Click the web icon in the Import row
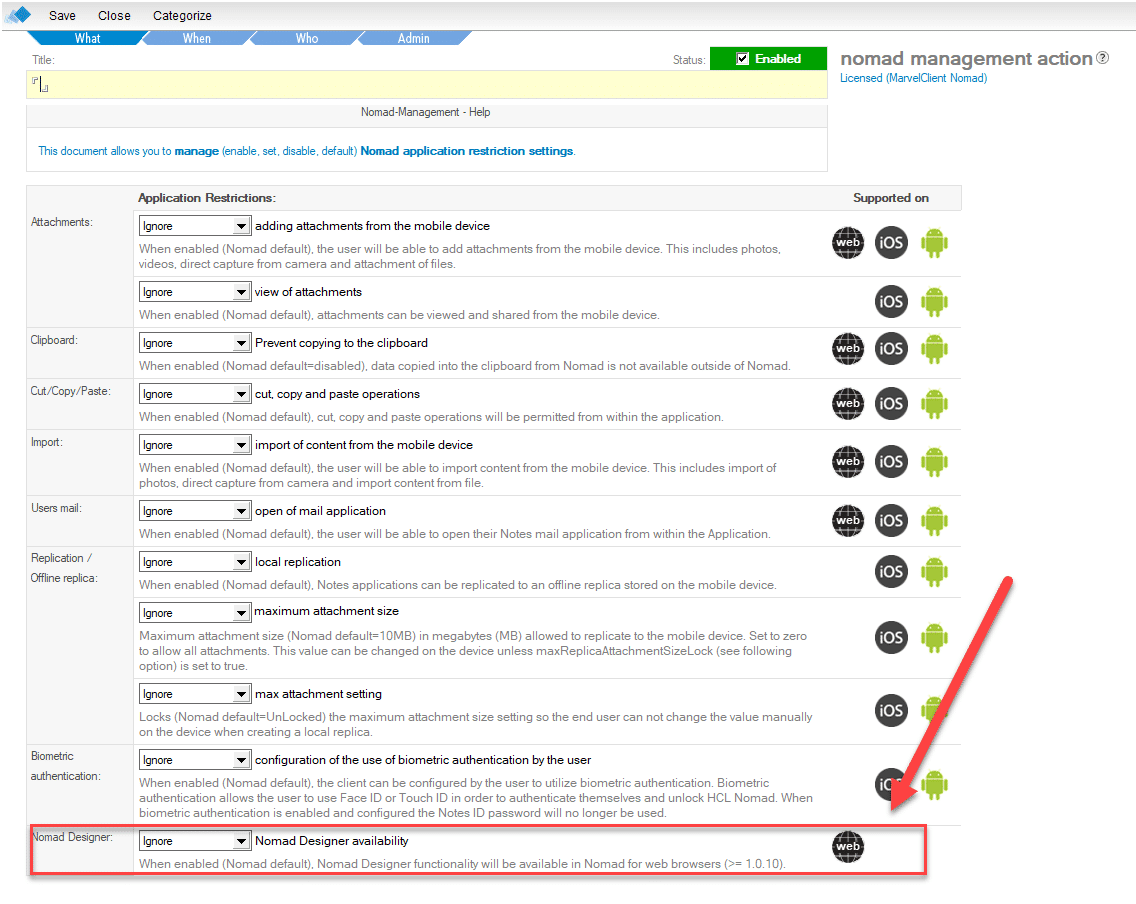Viewport: 1136px width, 904px height. pos(848,461)
